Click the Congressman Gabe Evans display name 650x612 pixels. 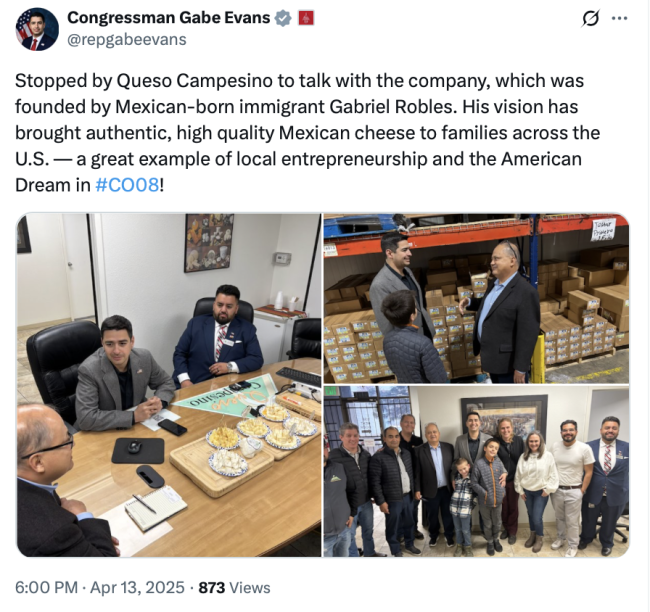click(169, 18)
